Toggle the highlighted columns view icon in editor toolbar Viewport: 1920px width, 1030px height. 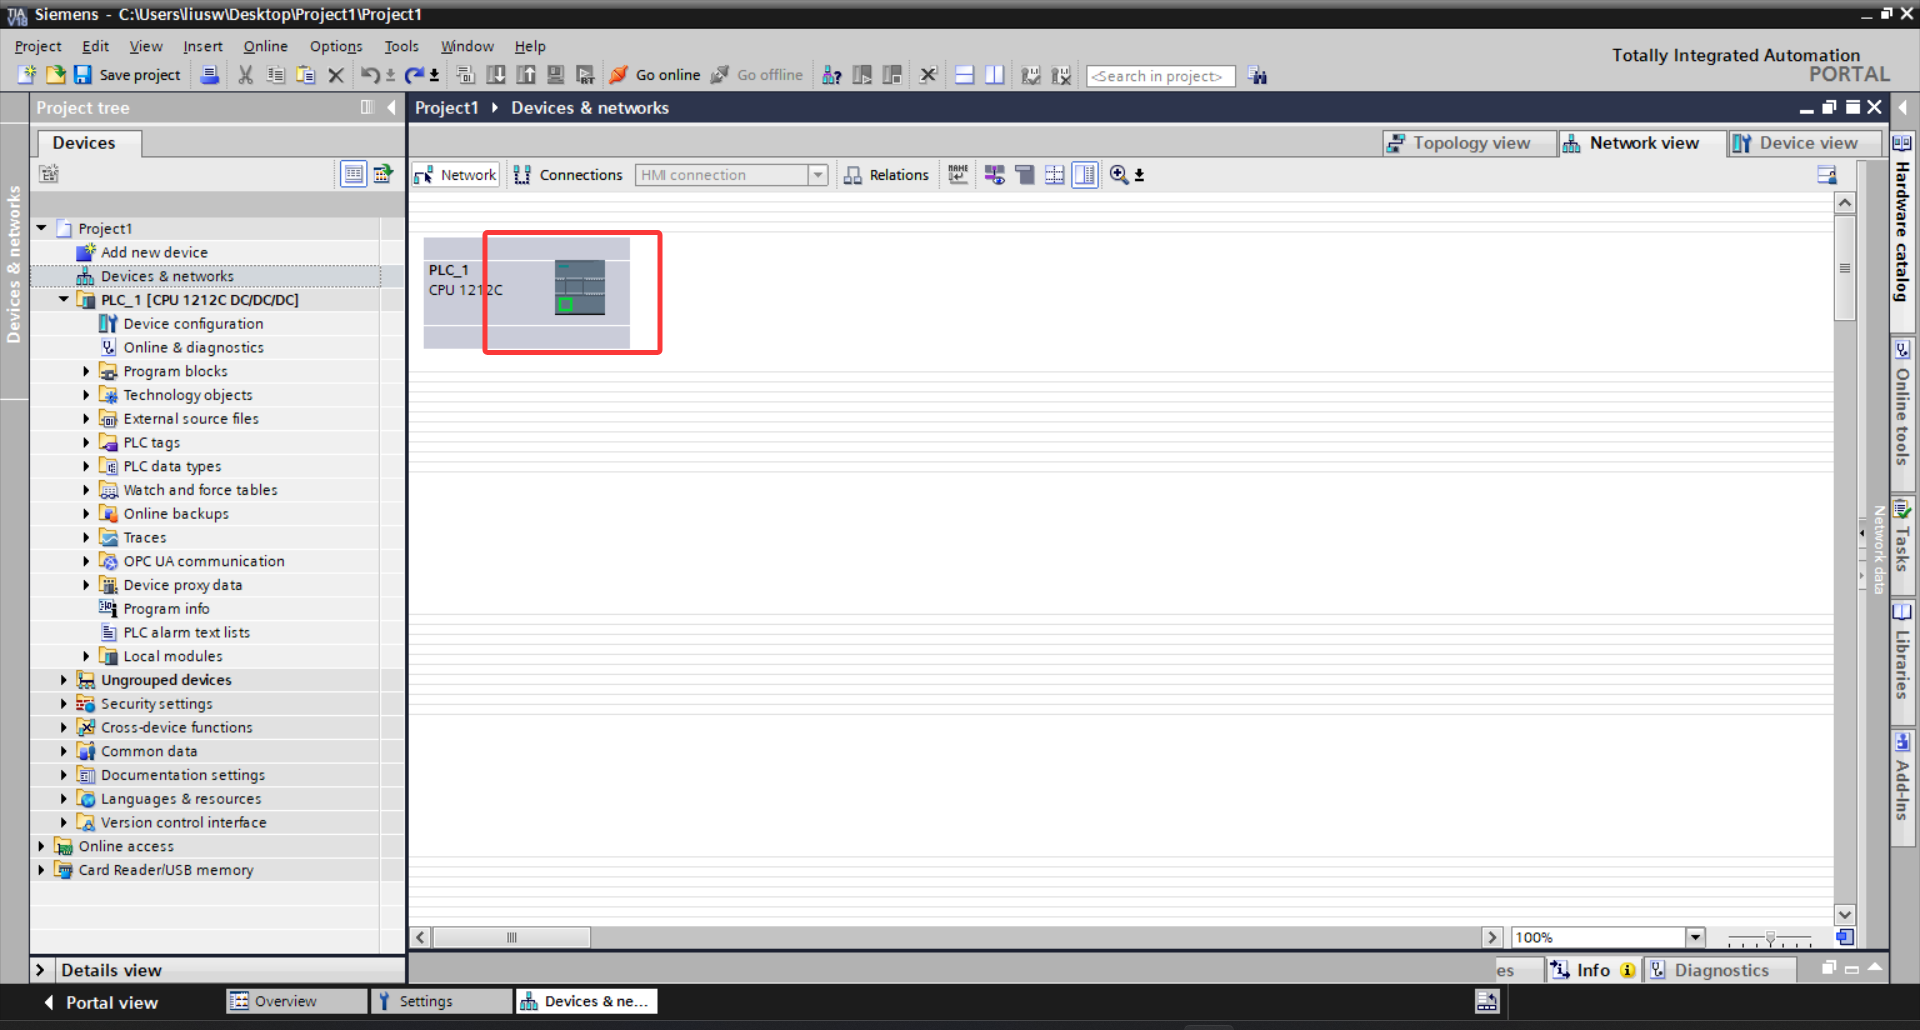tap(1085, 175)
